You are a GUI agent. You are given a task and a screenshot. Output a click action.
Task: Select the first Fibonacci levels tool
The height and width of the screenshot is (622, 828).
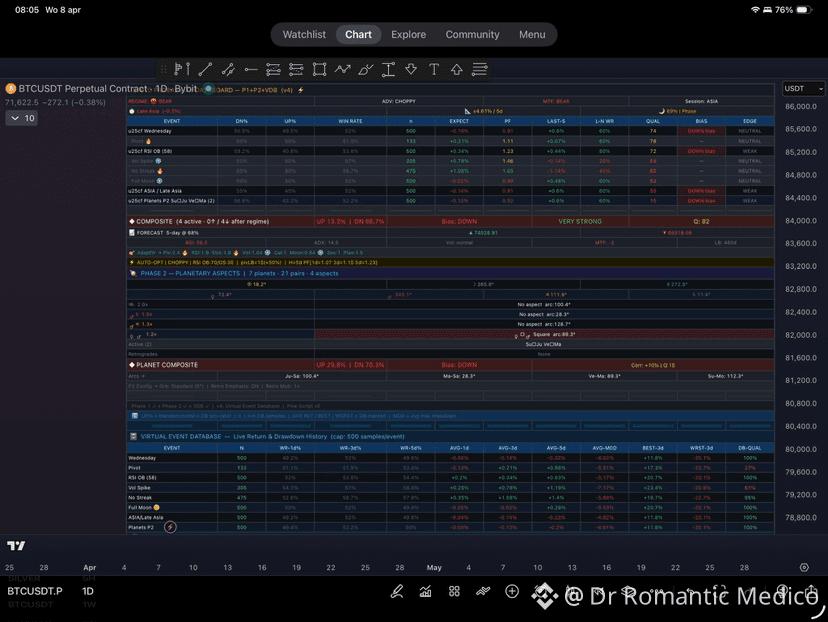(273, 69)
